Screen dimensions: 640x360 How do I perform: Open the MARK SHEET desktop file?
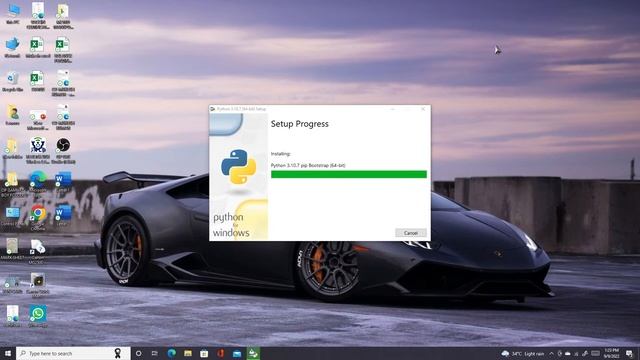coord(13,249)
